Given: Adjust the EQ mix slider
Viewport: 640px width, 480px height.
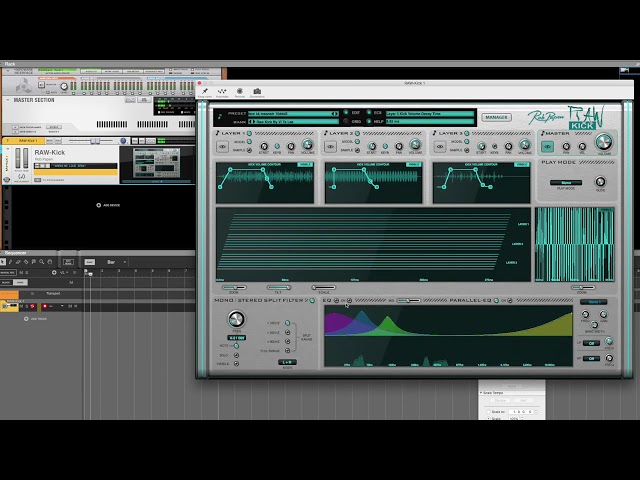Looking at the screenshot, I should pyautogui.click(x=408, y=300).
